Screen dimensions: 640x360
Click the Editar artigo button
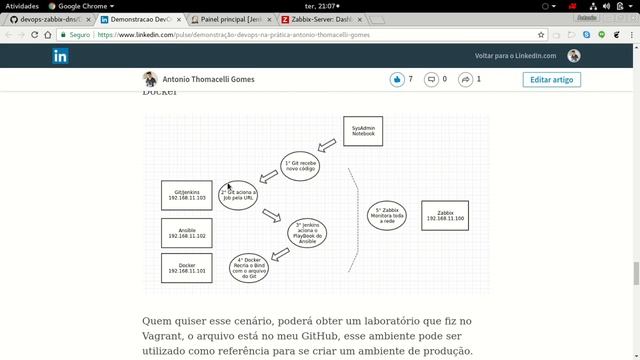click(551, 80)
